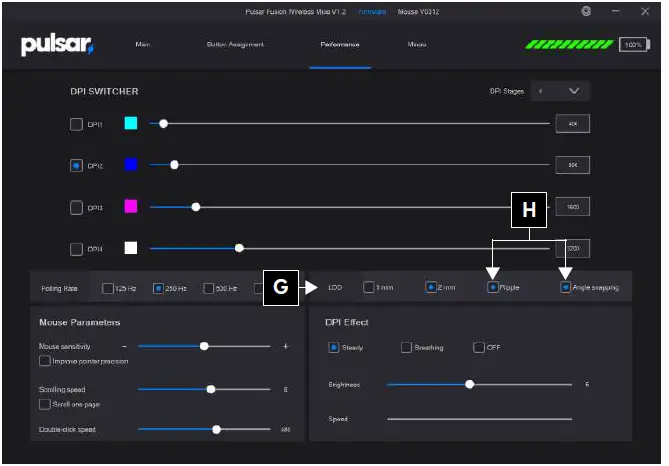The width and height of the screenshot is (669, 466).
Task: Click the green battery level bar
Action: 569,44
